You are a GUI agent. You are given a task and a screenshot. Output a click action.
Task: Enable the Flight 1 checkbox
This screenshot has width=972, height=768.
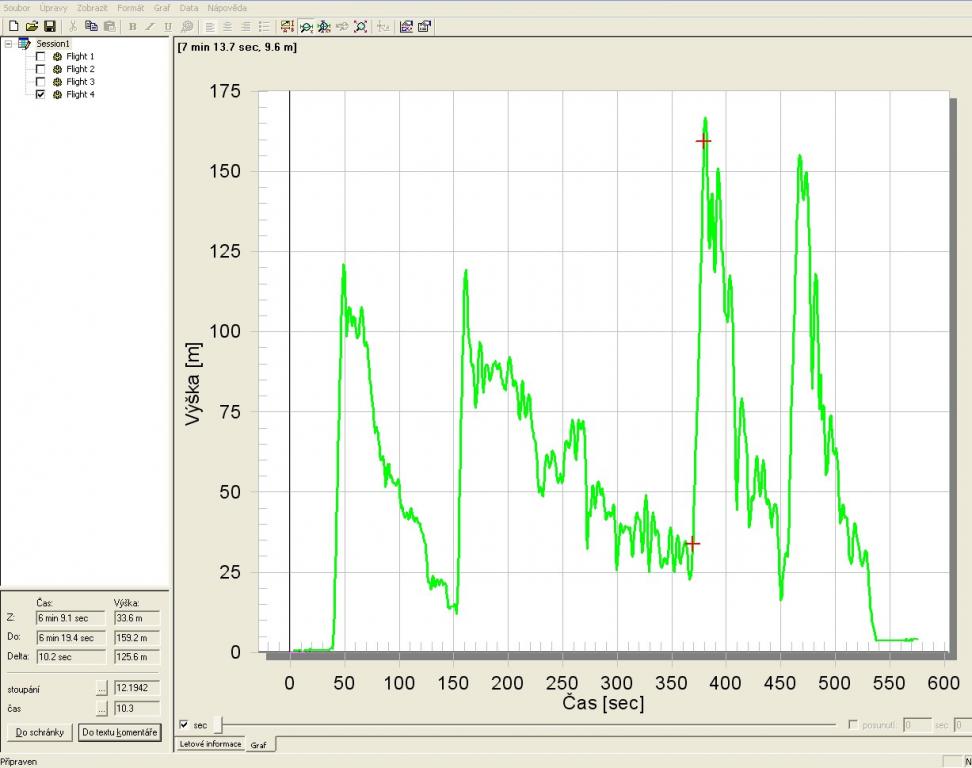point(40,57)
